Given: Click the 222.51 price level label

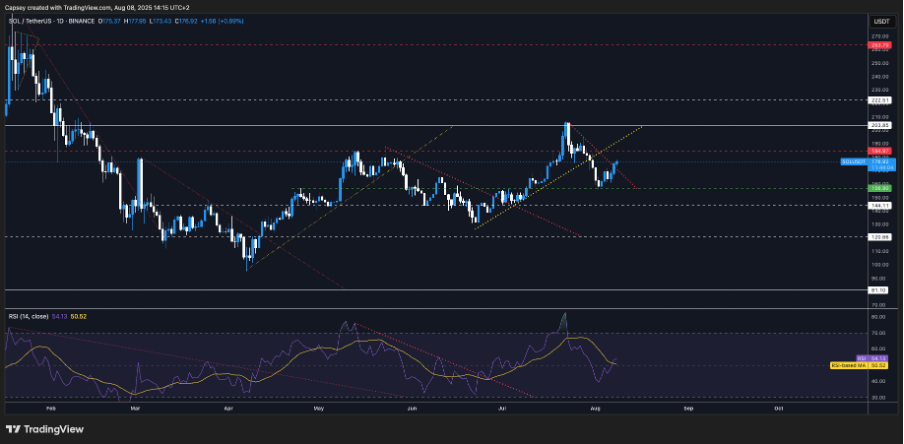Looking at the screenshot, I should click(x=880, y=100).
